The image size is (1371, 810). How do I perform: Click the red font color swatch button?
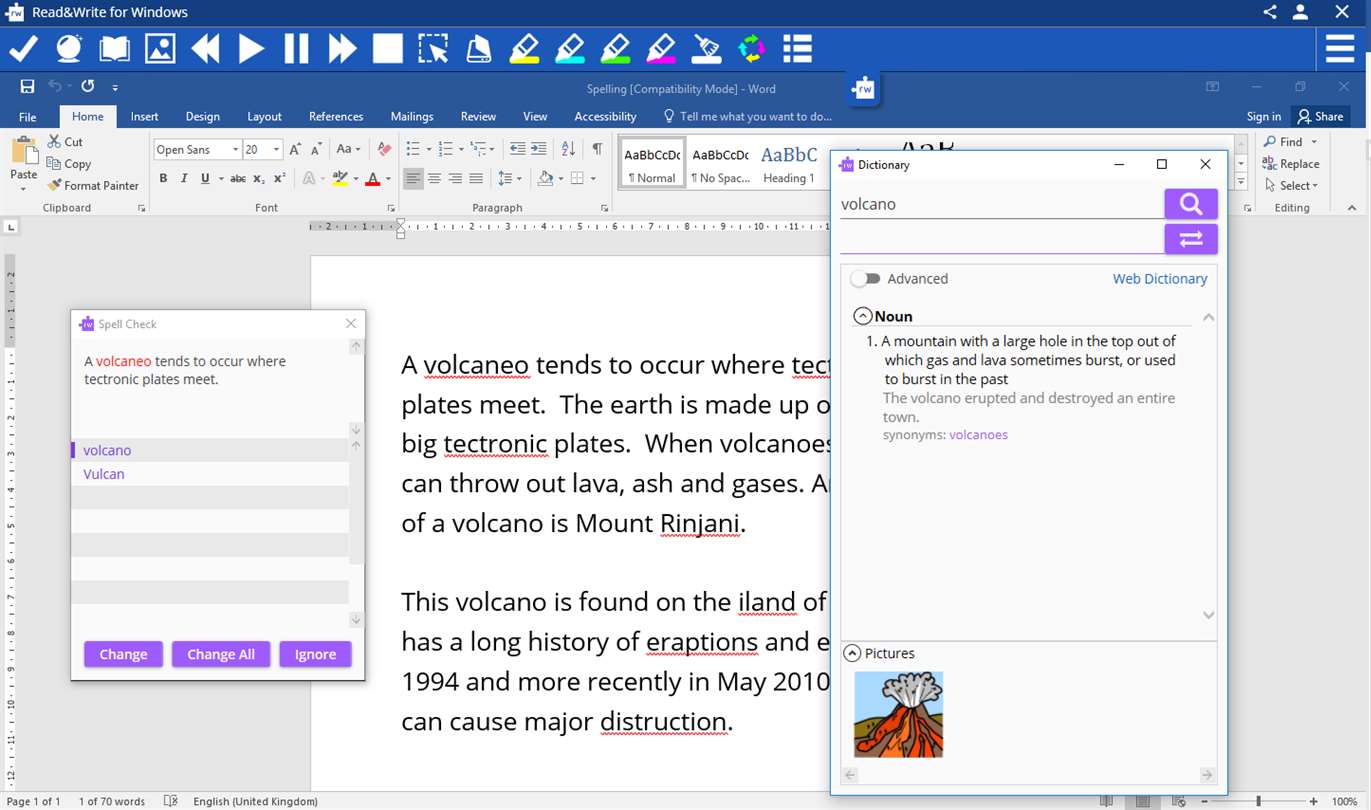tap(372, 179)
